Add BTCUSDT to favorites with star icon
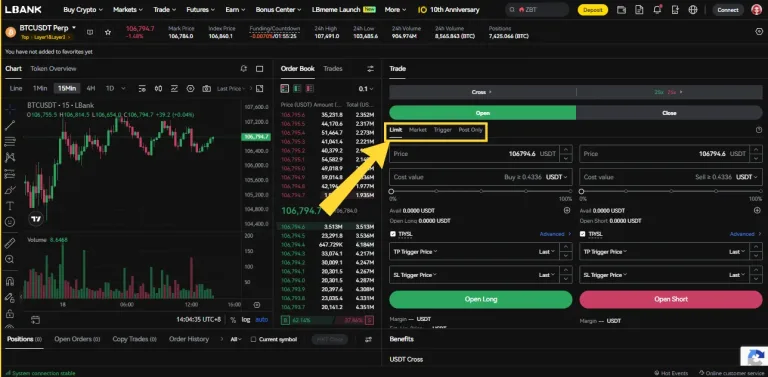 (x=108, y=32)
